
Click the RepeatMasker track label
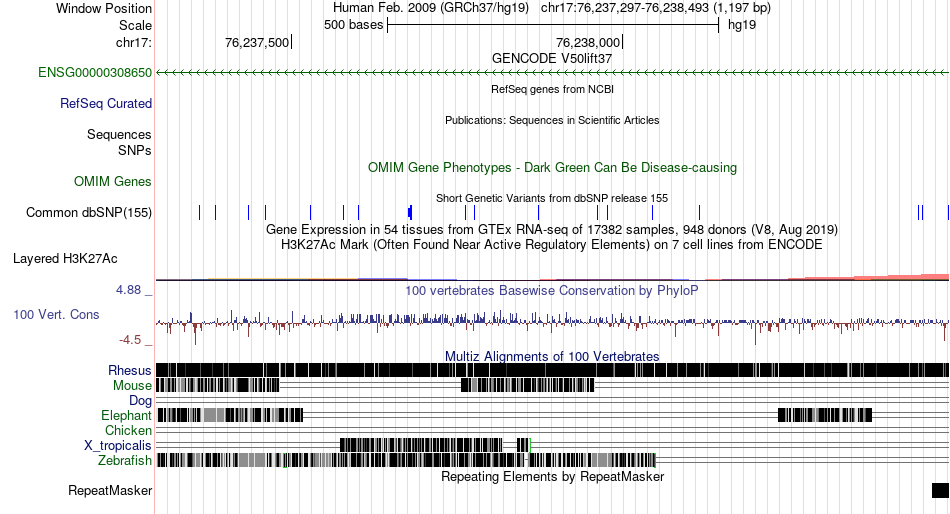[110, 490]
